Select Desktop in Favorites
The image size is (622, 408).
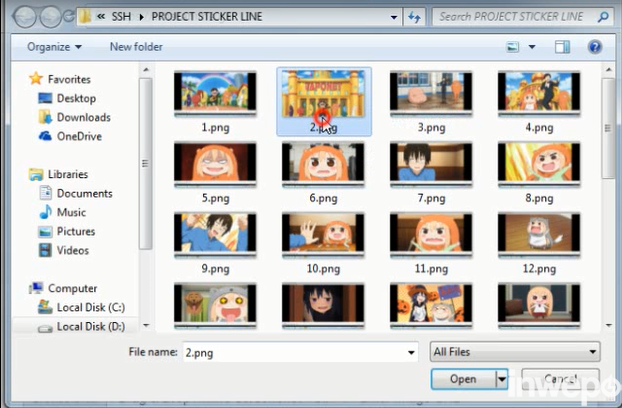(76, 98)
